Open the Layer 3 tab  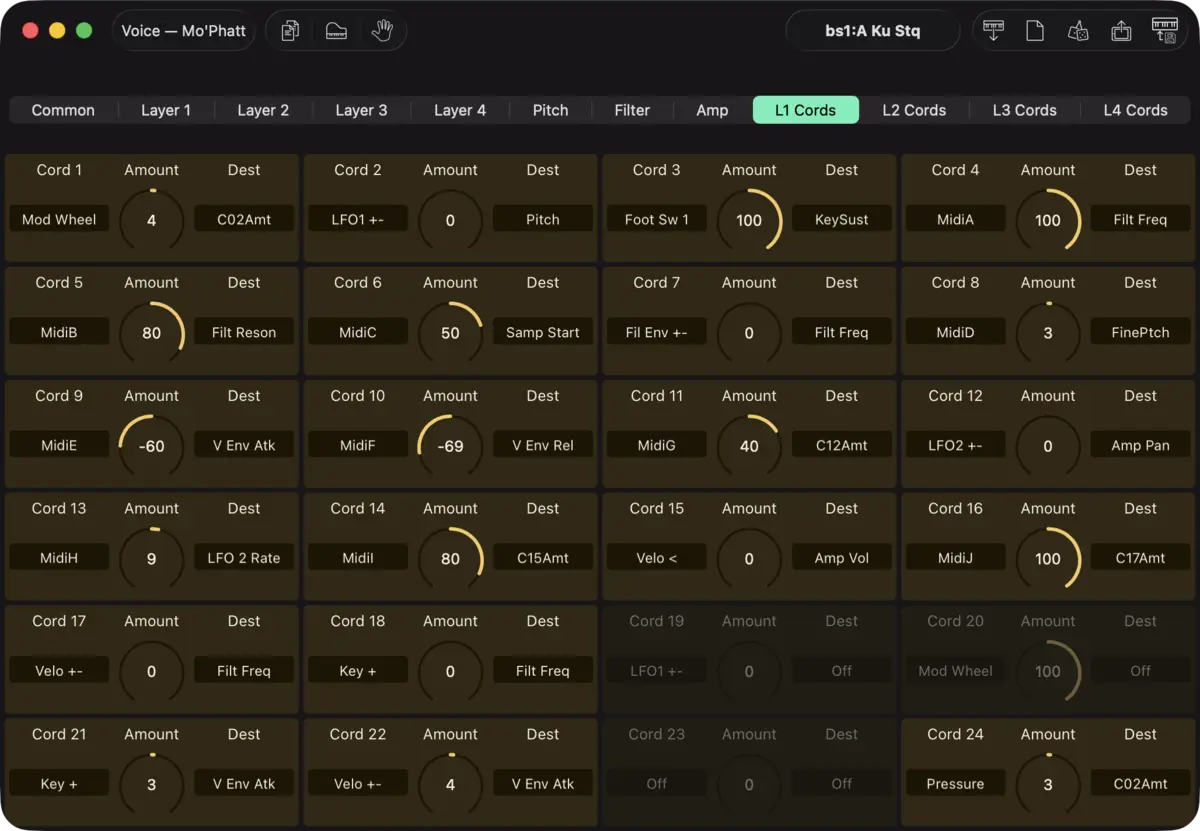pyautogui.click(x=361, y=110)
